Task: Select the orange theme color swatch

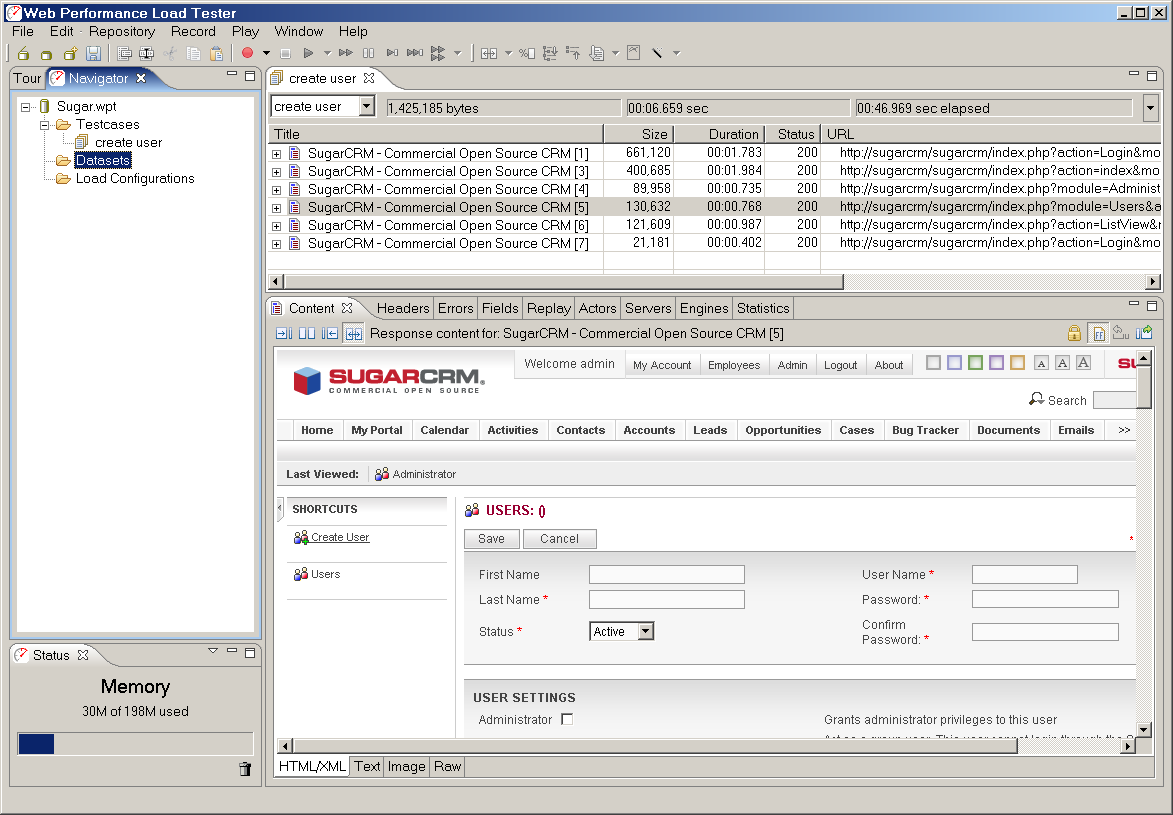Action: coord(1017,363)
